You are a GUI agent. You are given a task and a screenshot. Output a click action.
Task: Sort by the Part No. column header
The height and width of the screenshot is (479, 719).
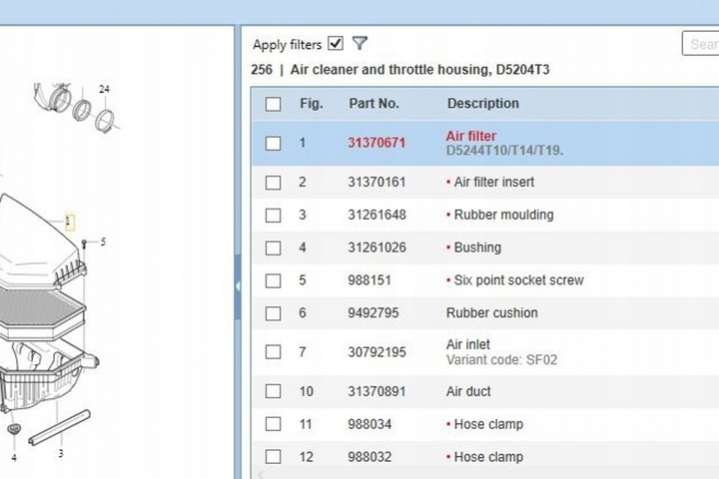point(374,104)
